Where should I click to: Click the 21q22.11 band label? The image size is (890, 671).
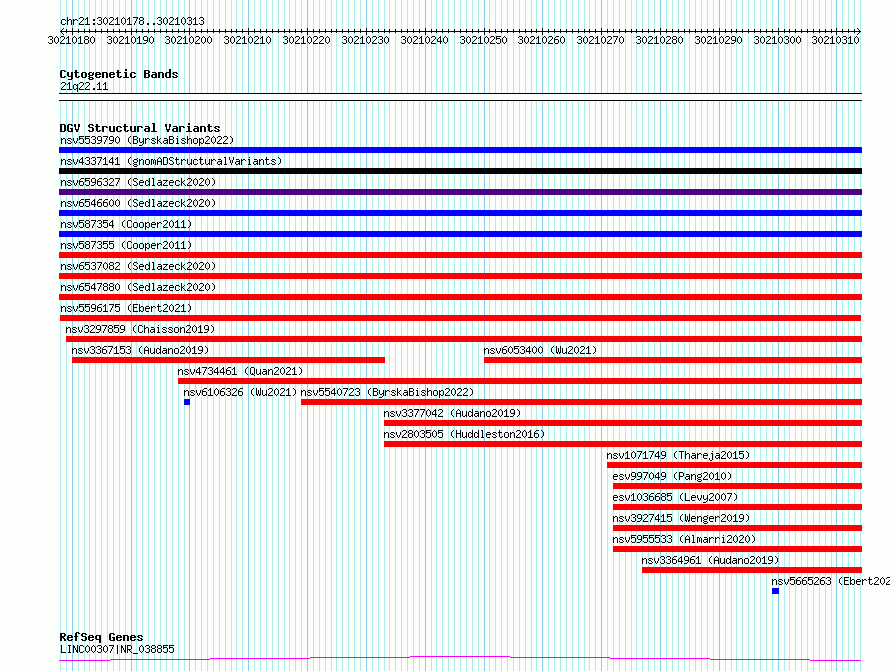(x=84, y=86)
